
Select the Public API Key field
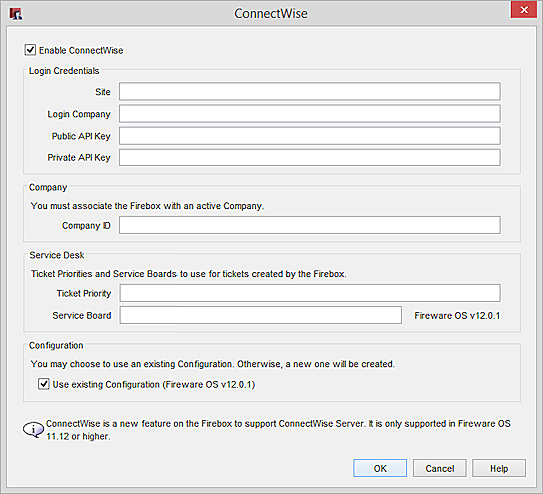(310, 136)
